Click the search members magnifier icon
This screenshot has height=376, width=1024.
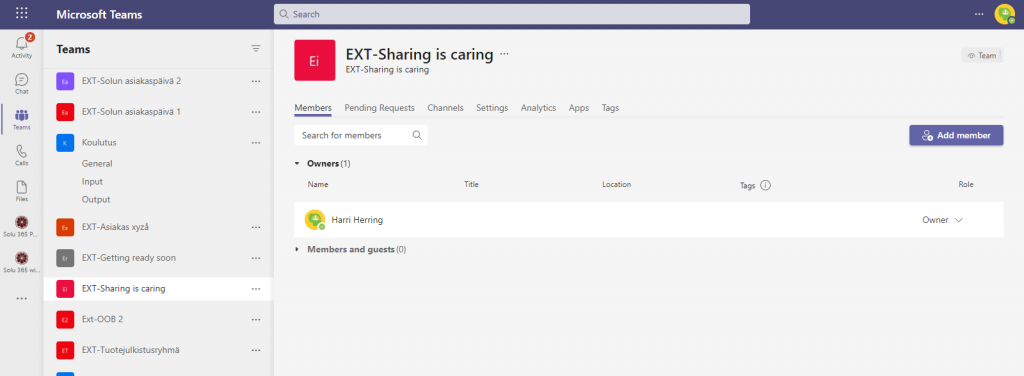tap(417, 135)
